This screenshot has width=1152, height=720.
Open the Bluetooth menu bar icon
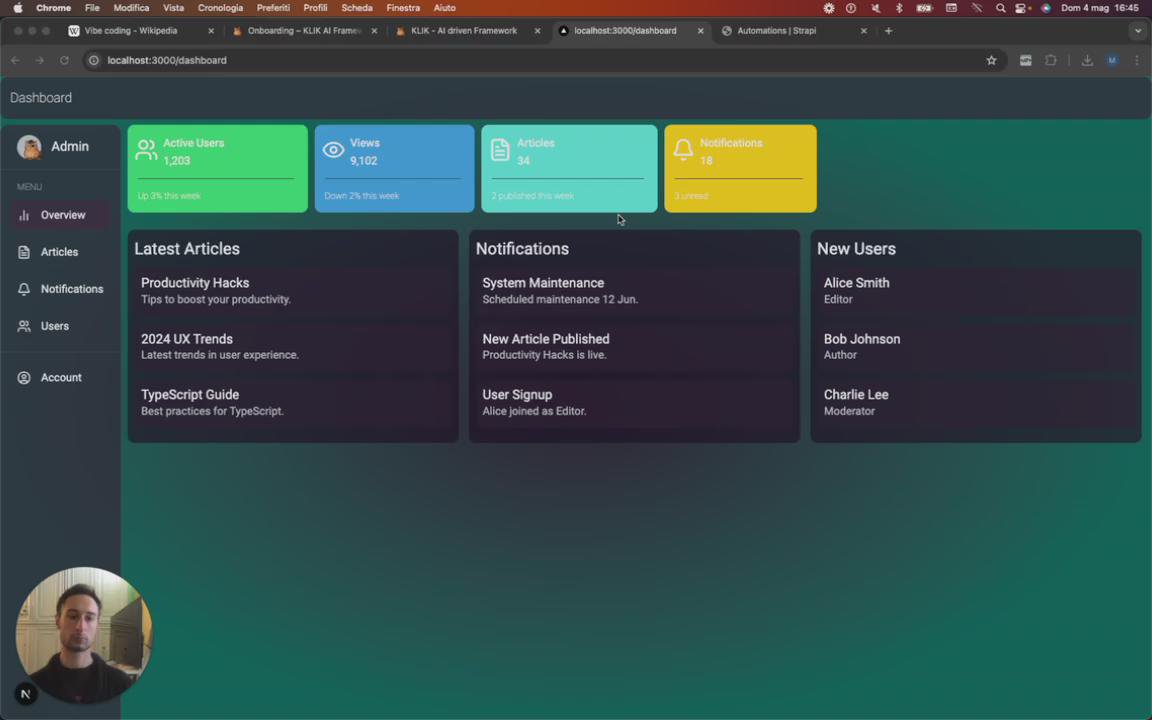click(899, 8)
